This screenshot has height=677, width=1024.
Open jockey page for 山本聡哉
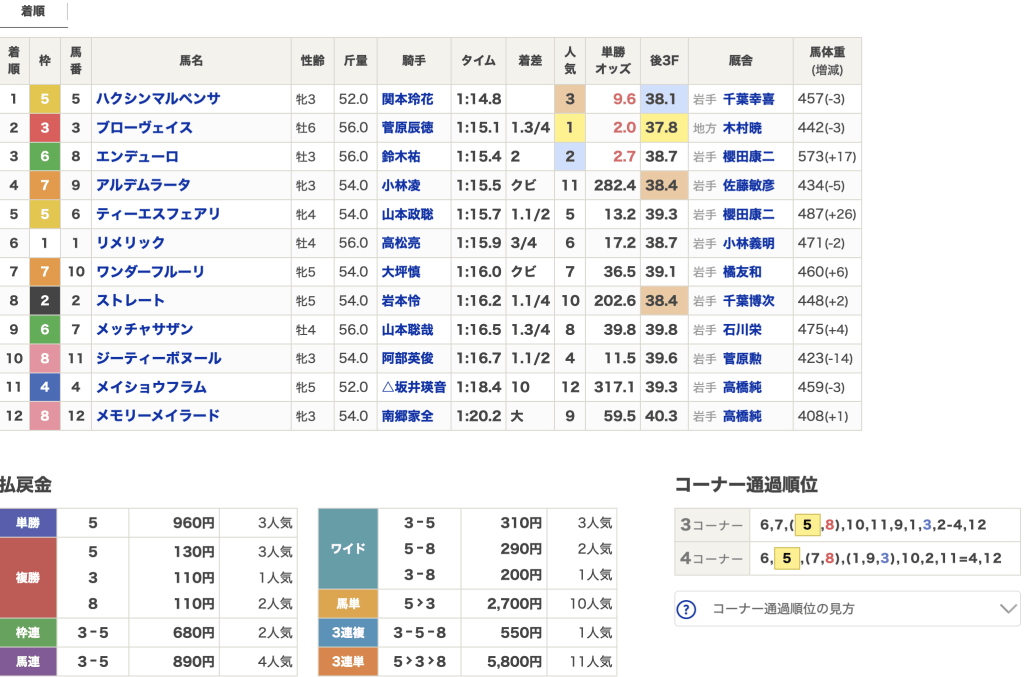tap(408, 329)
